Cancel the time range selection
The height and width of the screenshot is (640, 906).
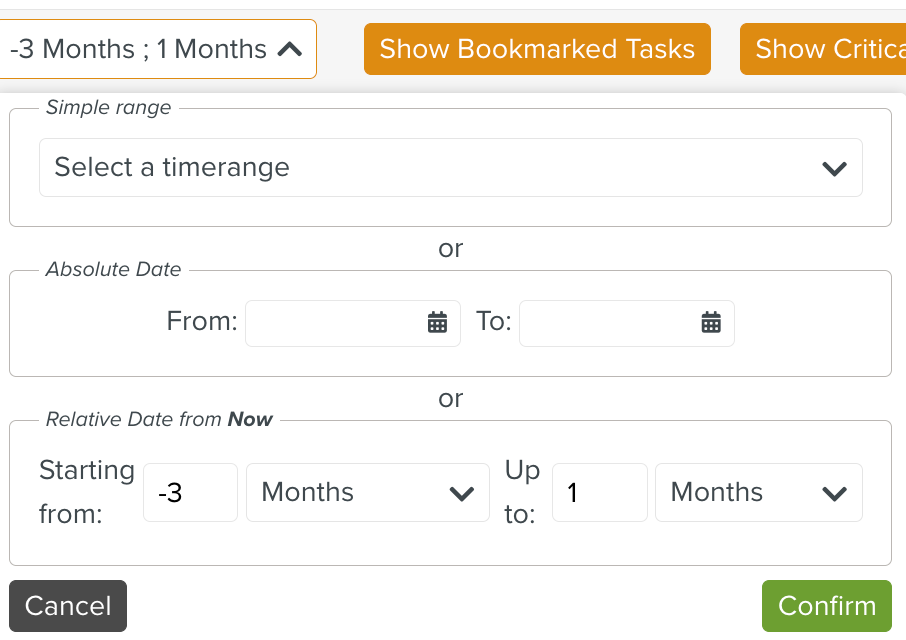click(68, 606)
